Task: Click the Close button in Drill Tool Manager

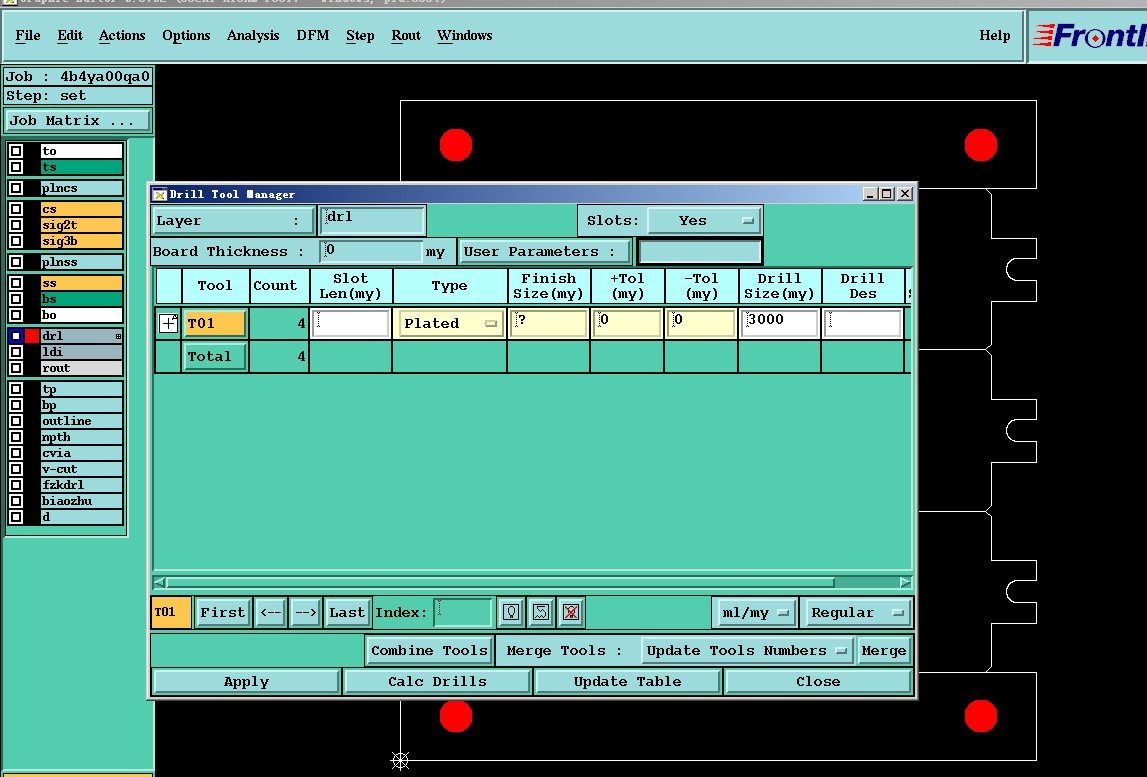Action: pos(818,681)
